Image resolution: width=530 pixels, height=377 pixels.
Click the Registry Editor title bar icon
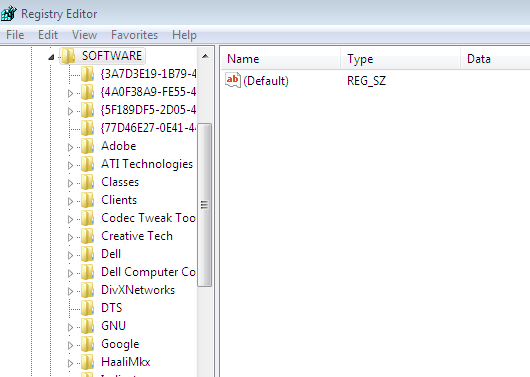pyautogui.click(x=8, y=14)
